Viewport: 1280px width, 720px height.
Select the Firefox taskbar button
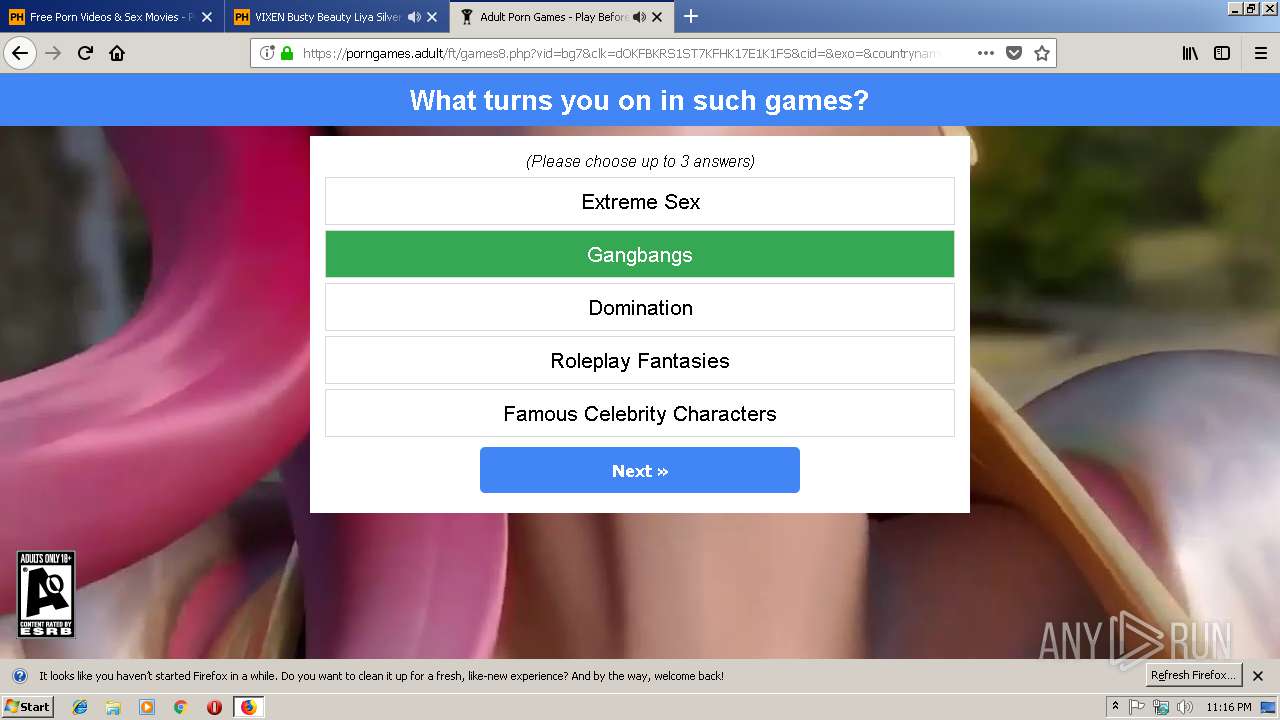pos(248,707)
